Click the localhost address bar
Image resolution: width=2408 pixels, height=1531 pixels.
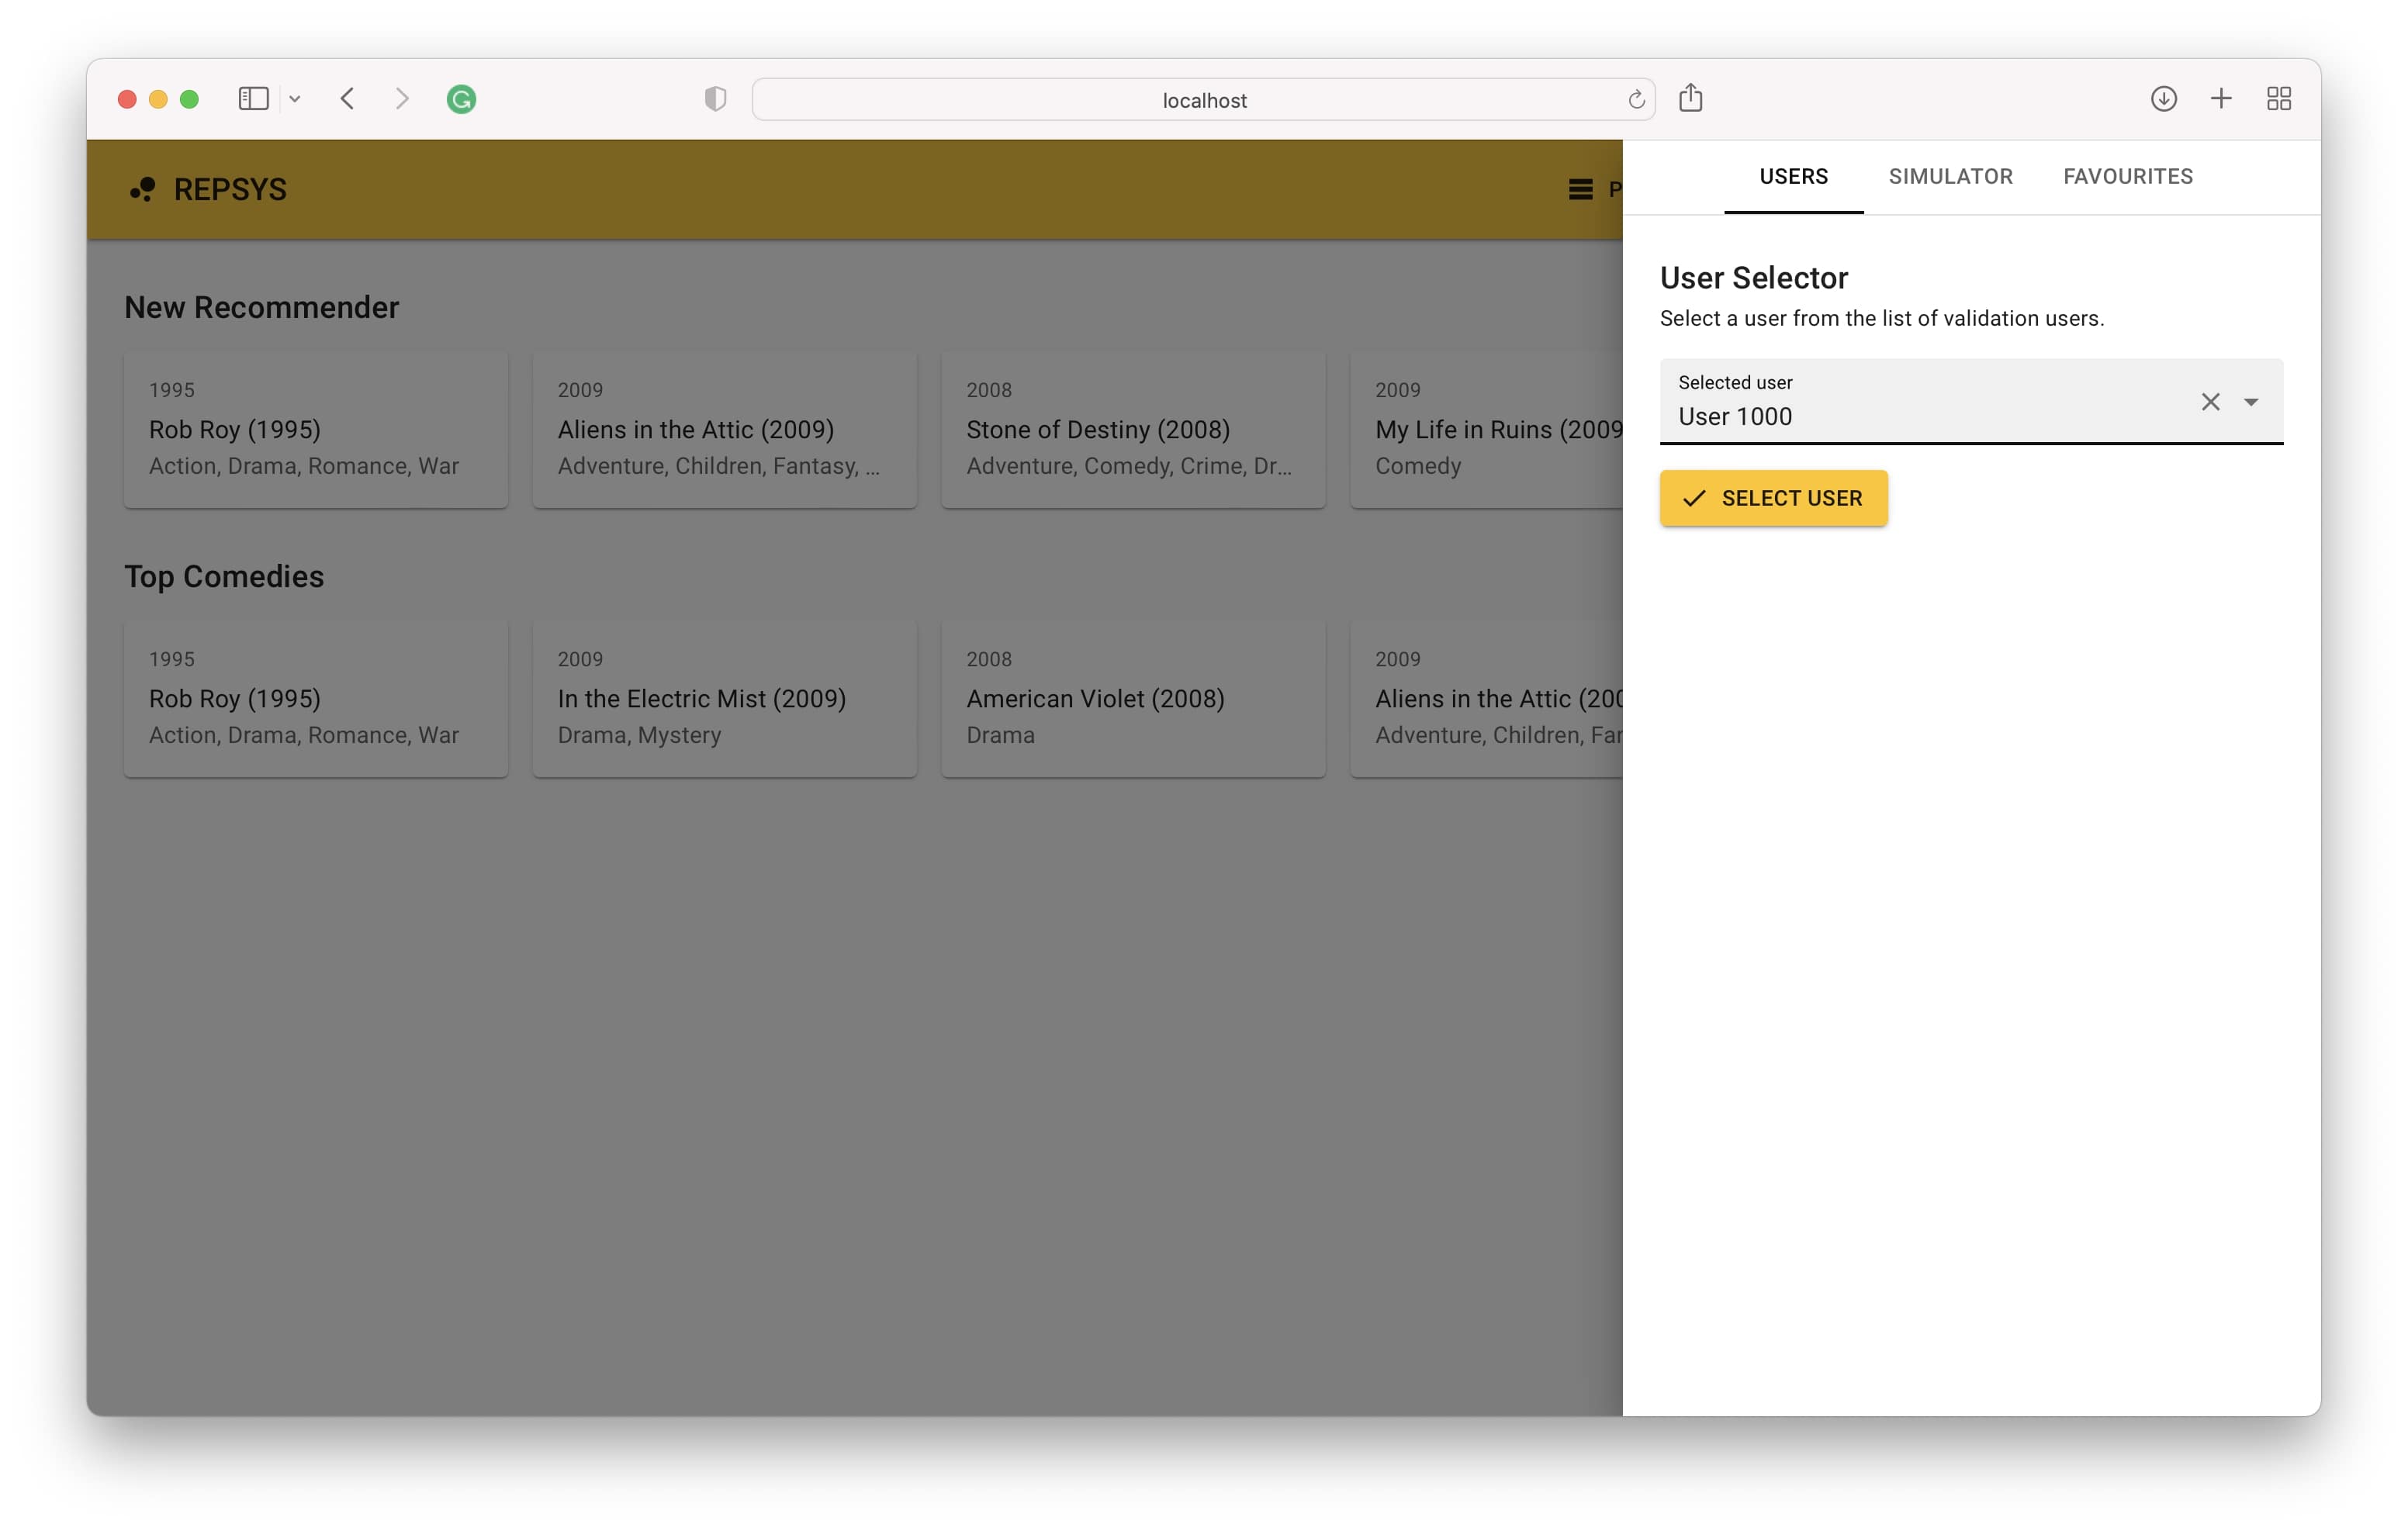(x=1203, y=100)
